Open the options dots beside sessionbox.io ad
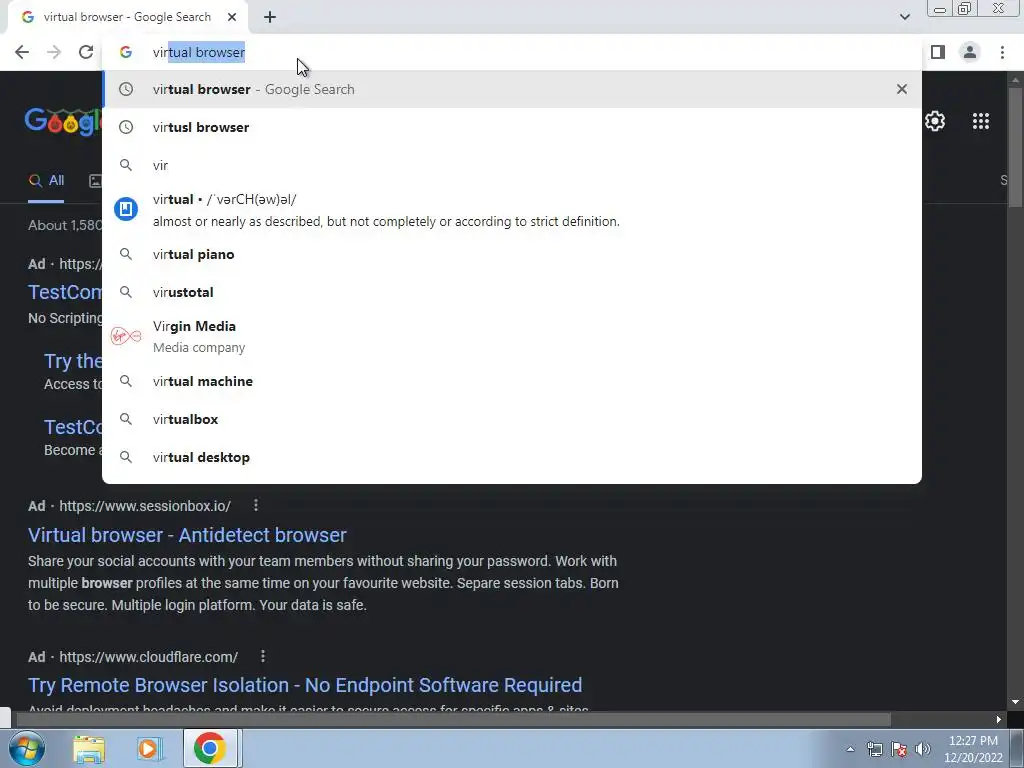The height and width of the screenshot is (768, 1024). pyautogui.click(x=256, y=505)
